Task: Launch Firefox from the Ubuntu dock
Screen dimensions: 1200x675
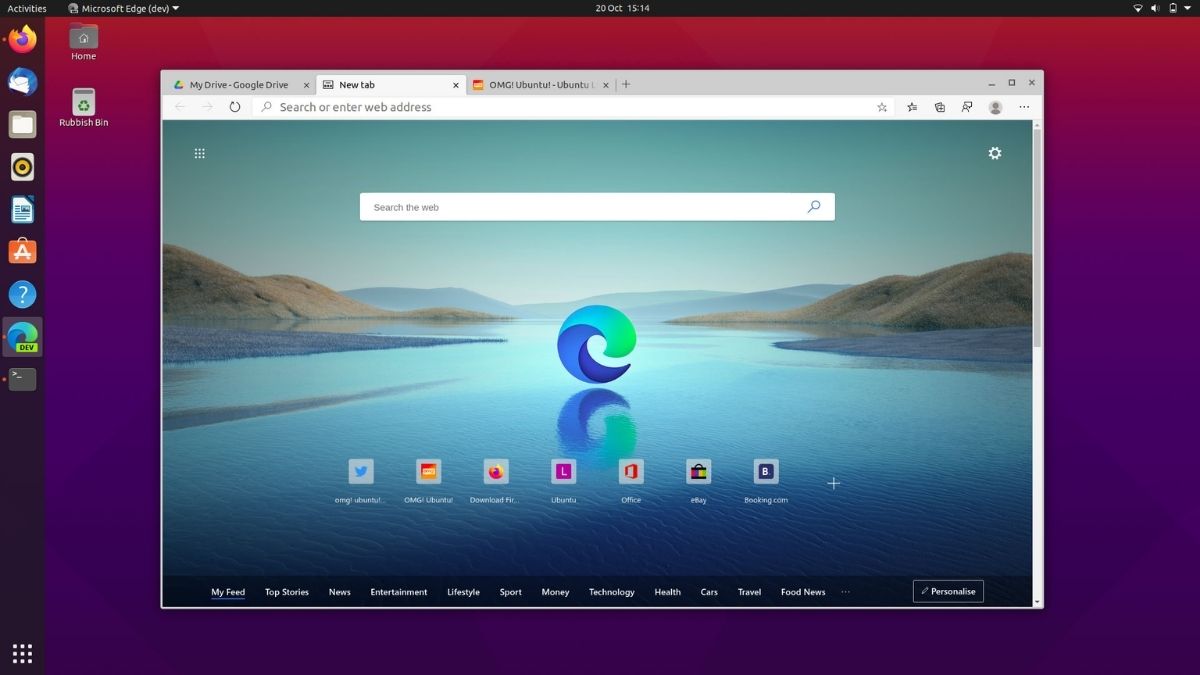Action: 22,38
